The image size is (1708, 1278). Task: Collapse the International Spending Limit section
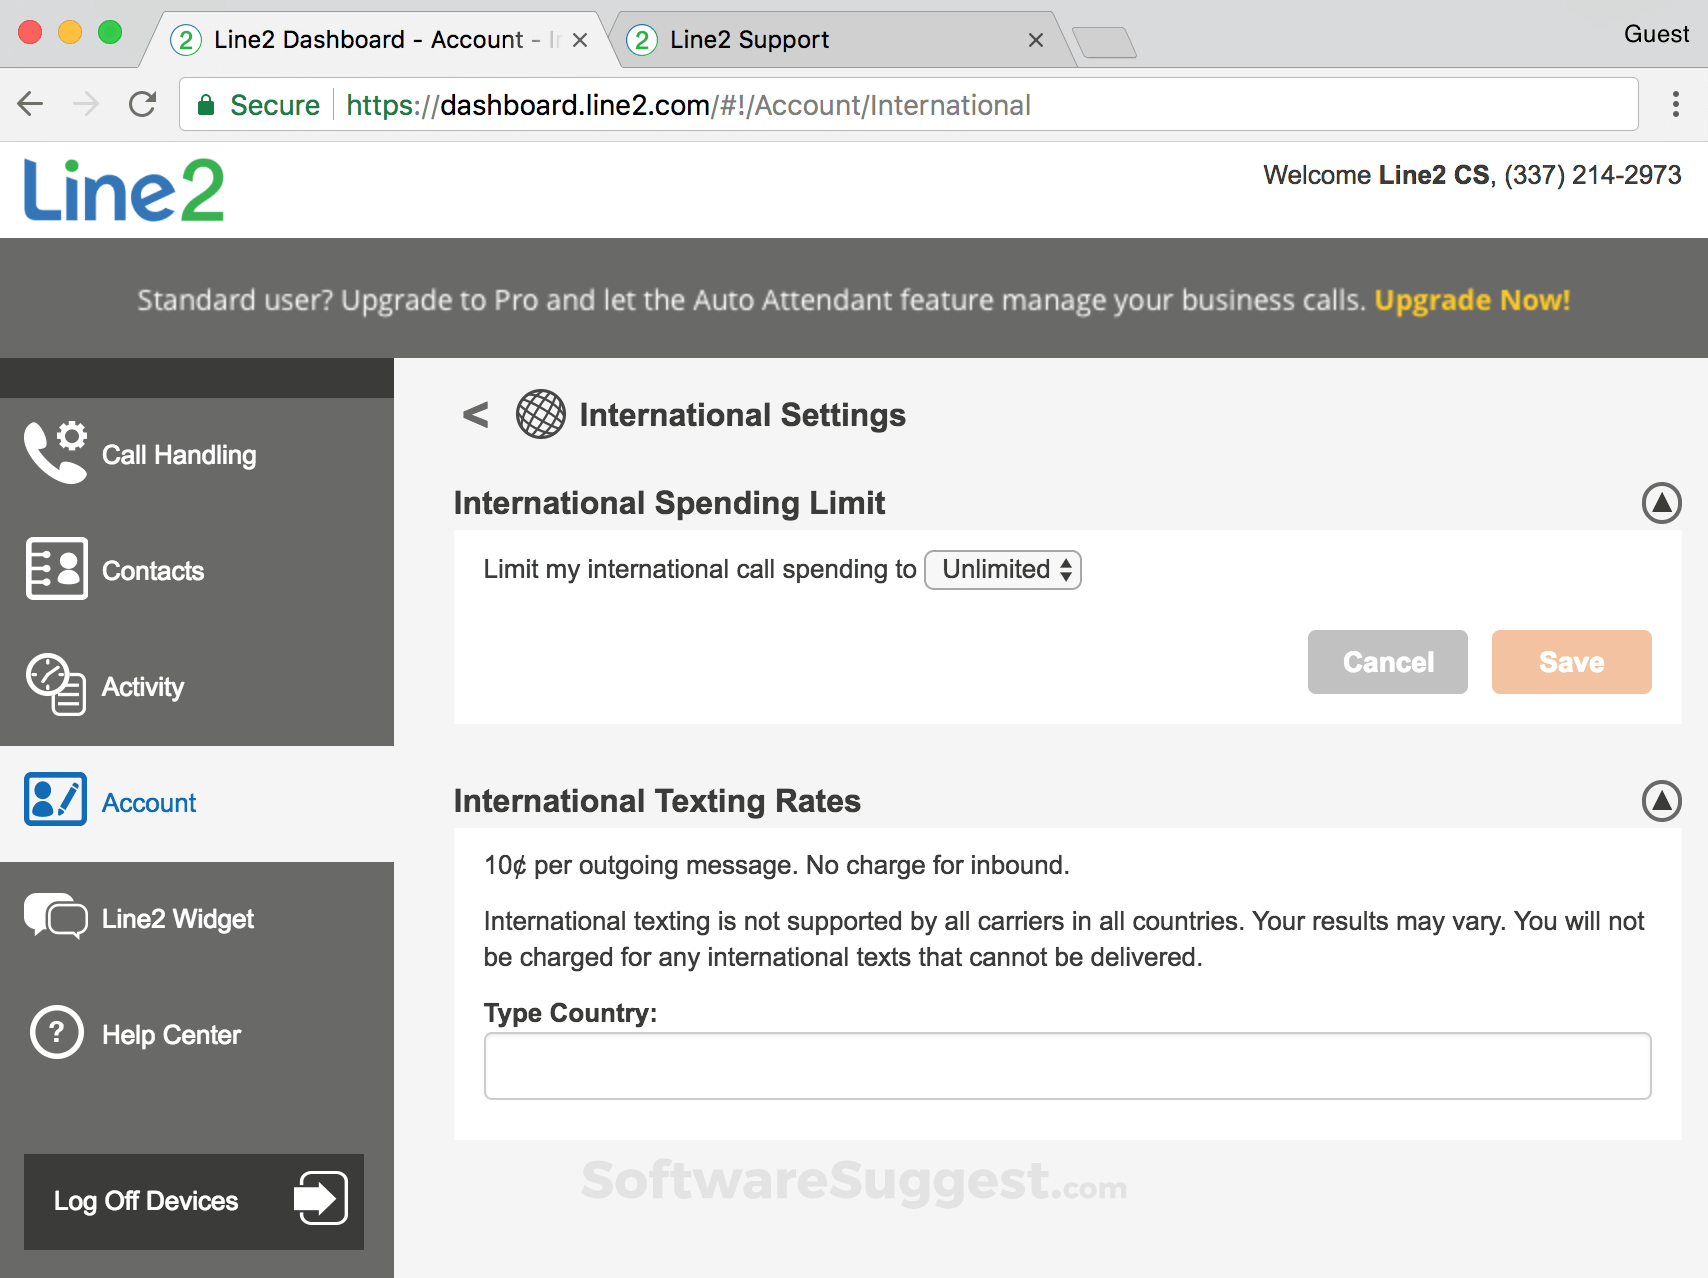click(x=1661, y=503)
